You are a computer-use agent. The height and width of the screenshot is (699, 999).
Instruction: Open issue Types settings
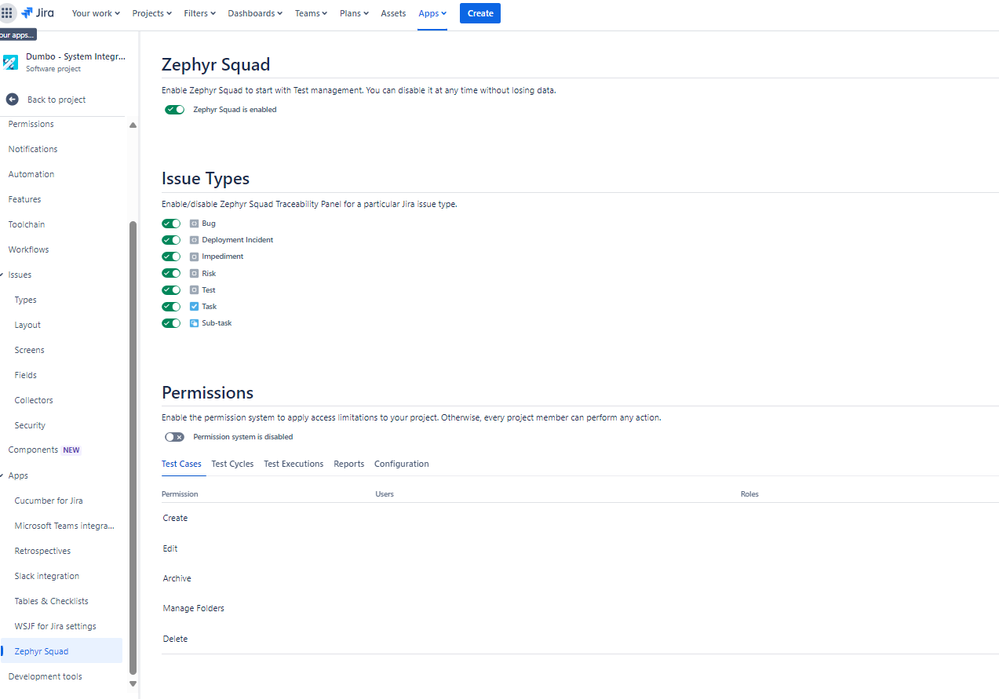(x=25, y=300)
